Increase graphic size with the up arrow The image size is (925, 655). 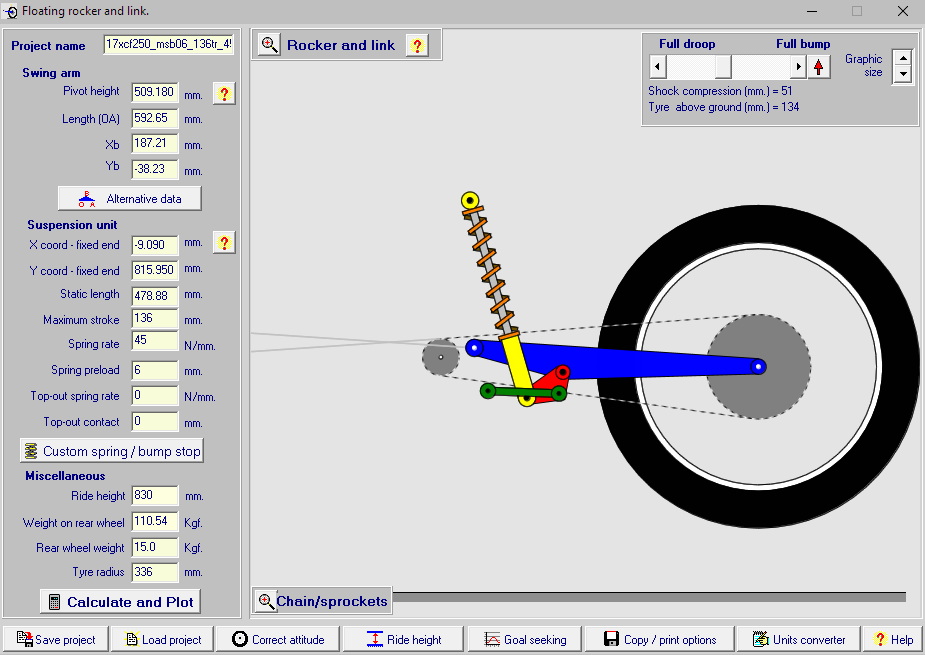(x=903, y=59)
